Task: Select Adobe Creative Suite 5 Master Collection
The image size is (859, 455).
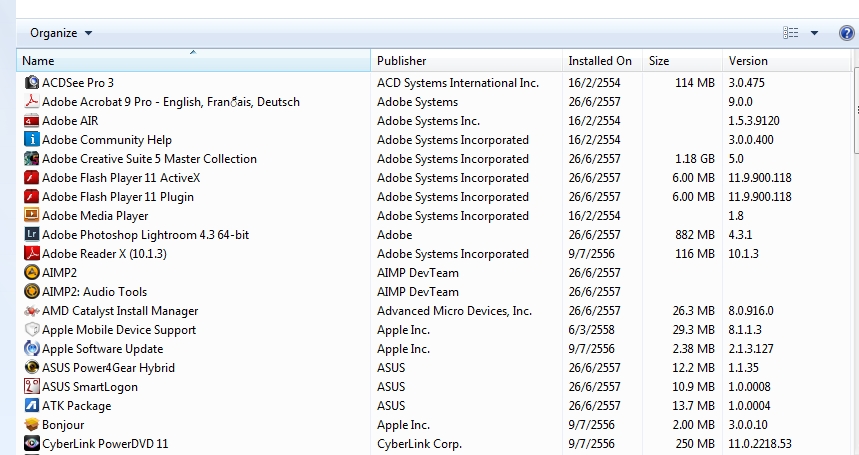Action: point(150,159)
